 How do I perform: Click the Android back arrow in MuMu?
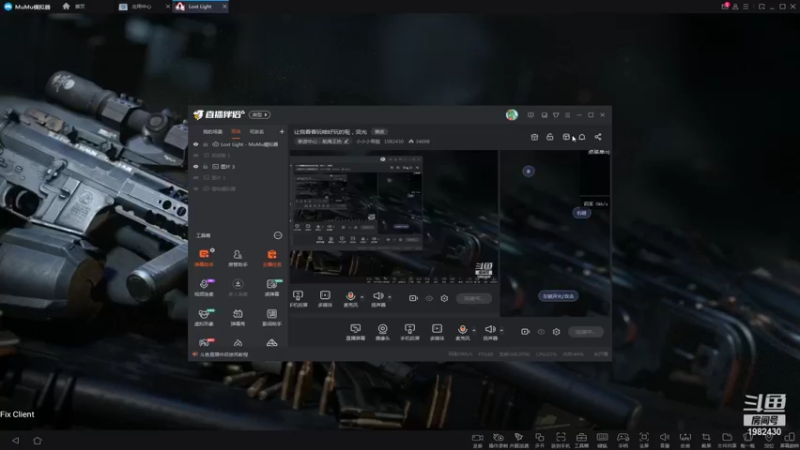point(16,440)
